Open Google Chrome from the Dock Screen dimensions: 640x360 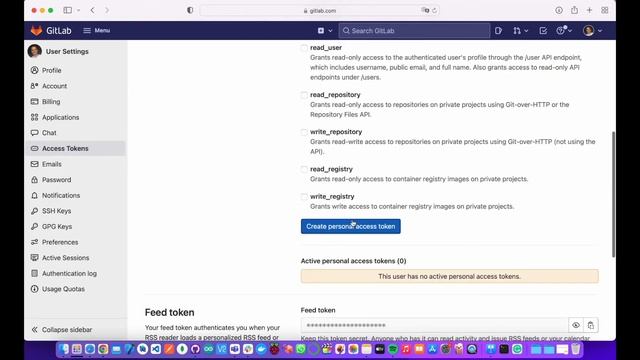(103, 349)
